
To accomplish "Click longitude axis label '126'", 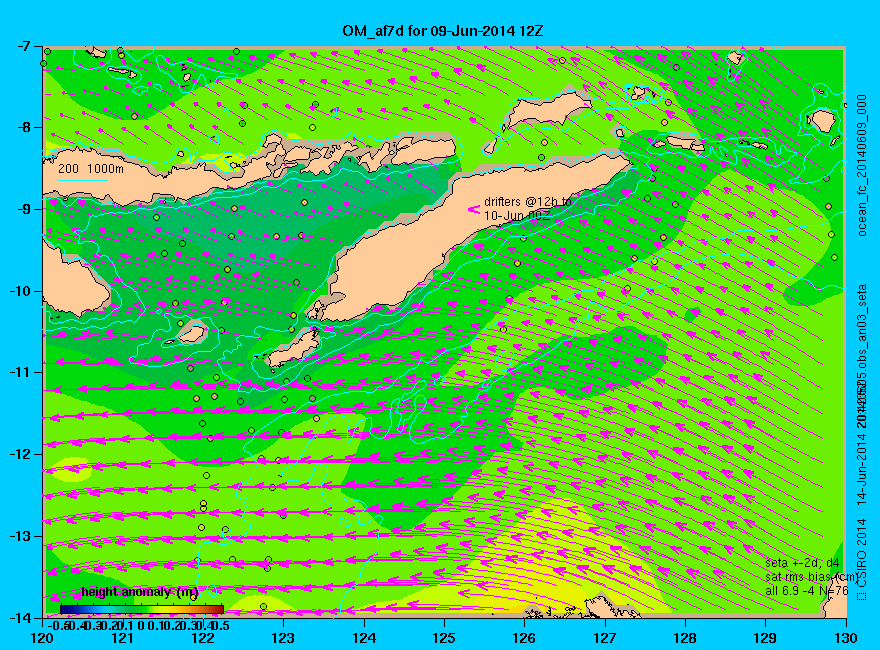I will 525,638.
